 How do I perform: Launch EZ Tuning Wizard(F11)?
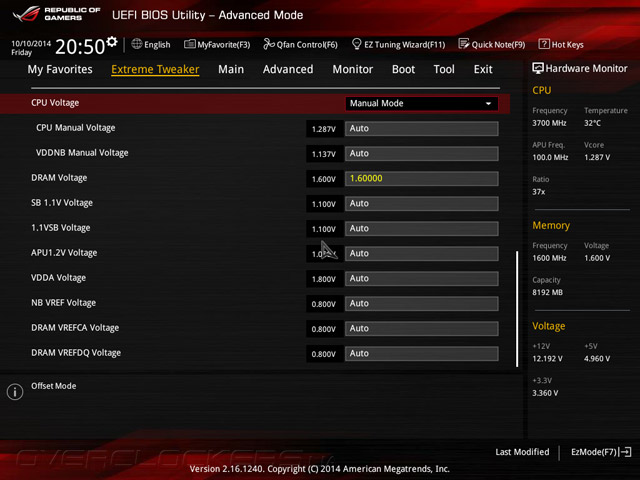398,44
